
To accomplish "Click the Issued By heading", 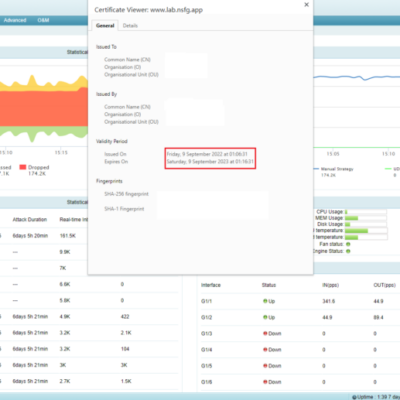I will [x=106, y=94].
